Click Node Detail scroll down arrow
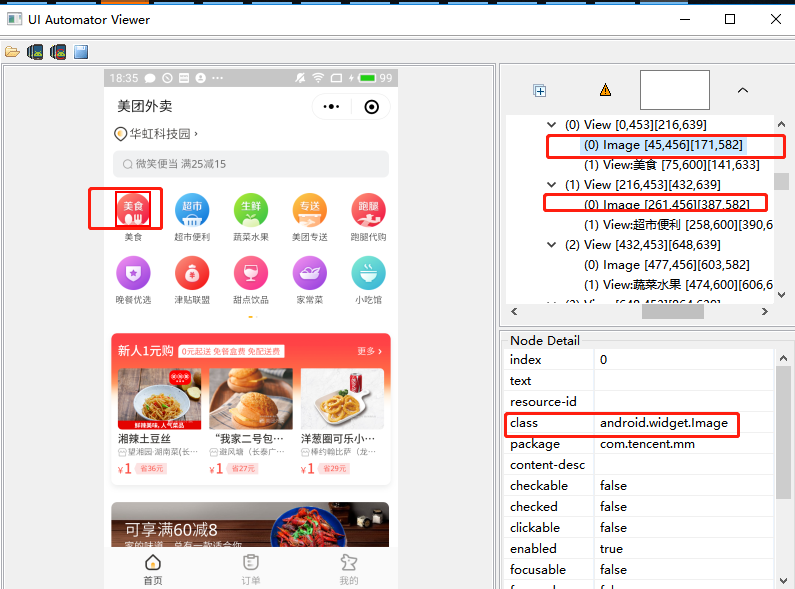Image resolution: width=795 pixels, height=589 pixels. 783,580
